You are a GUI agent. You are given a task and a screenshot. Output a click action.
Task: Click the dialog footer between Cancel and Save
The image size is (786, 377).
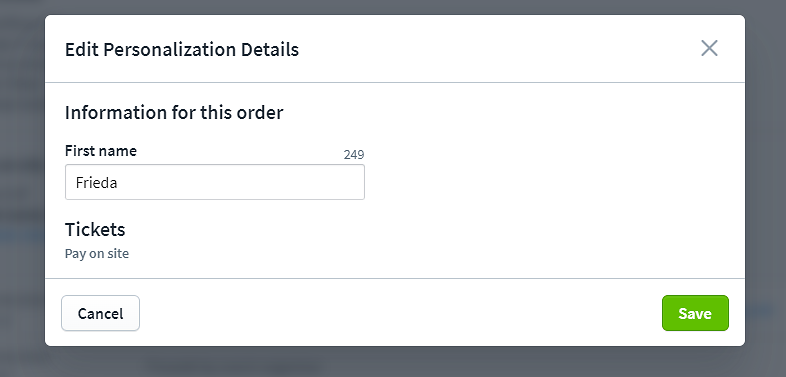pyautogui.click(x=401, y=313)
